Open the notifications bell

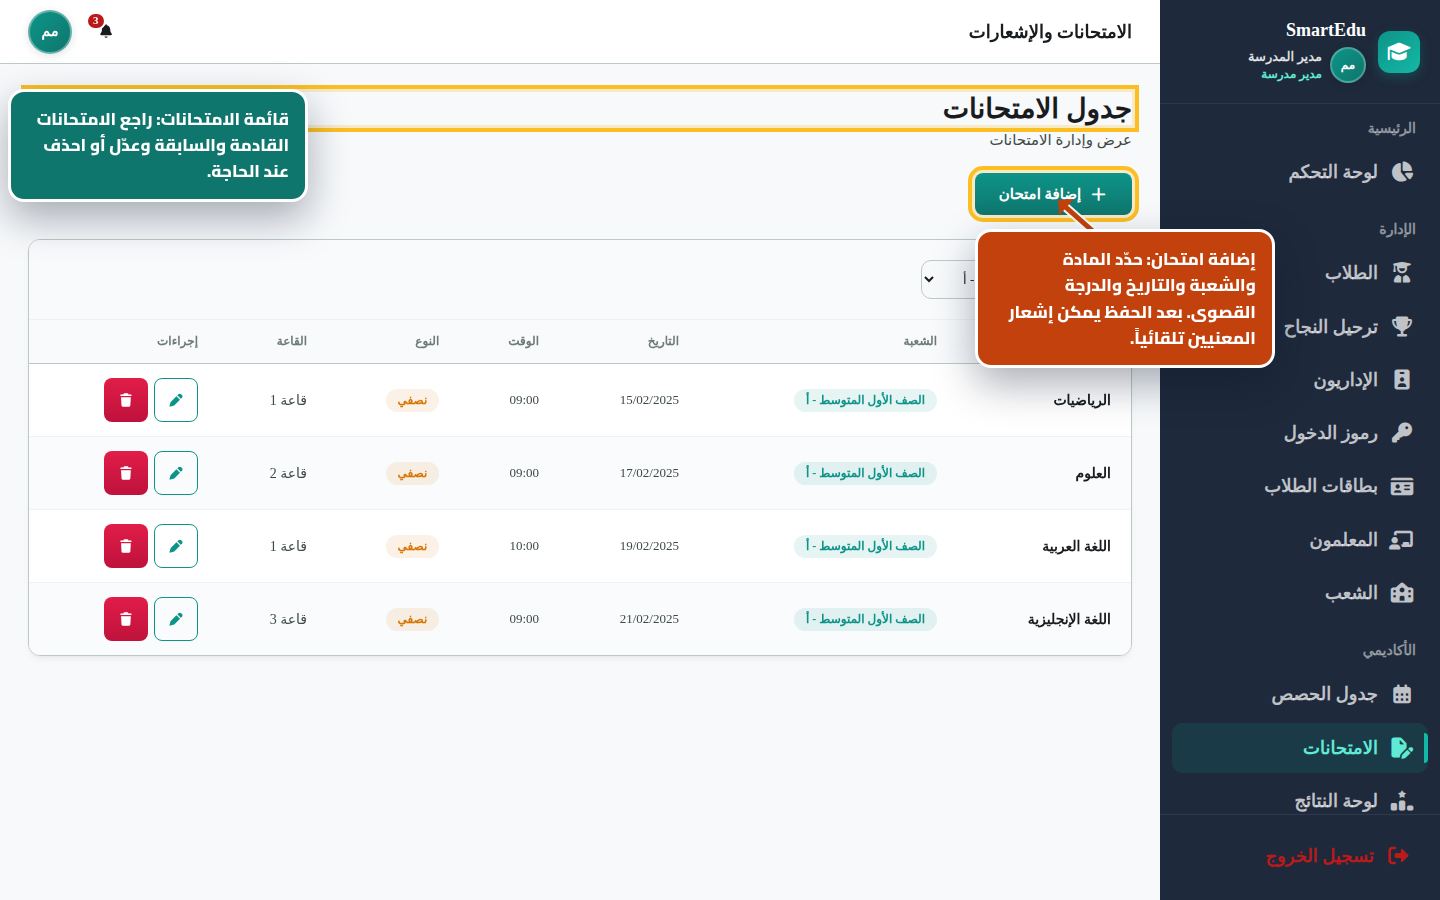point(106,31)
